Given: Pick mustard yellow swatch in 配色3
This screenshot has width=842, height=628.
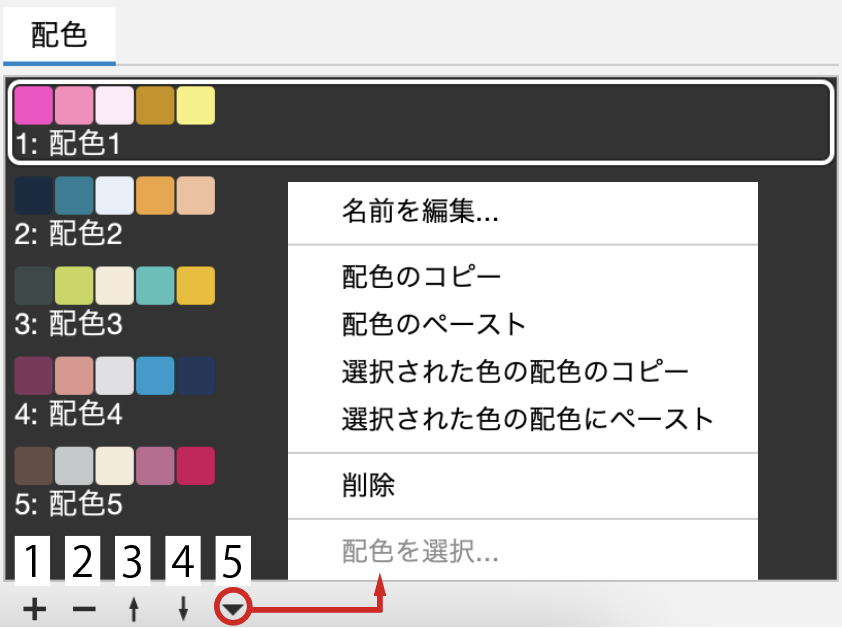Looking at the screenshot, I should (195, 286).
